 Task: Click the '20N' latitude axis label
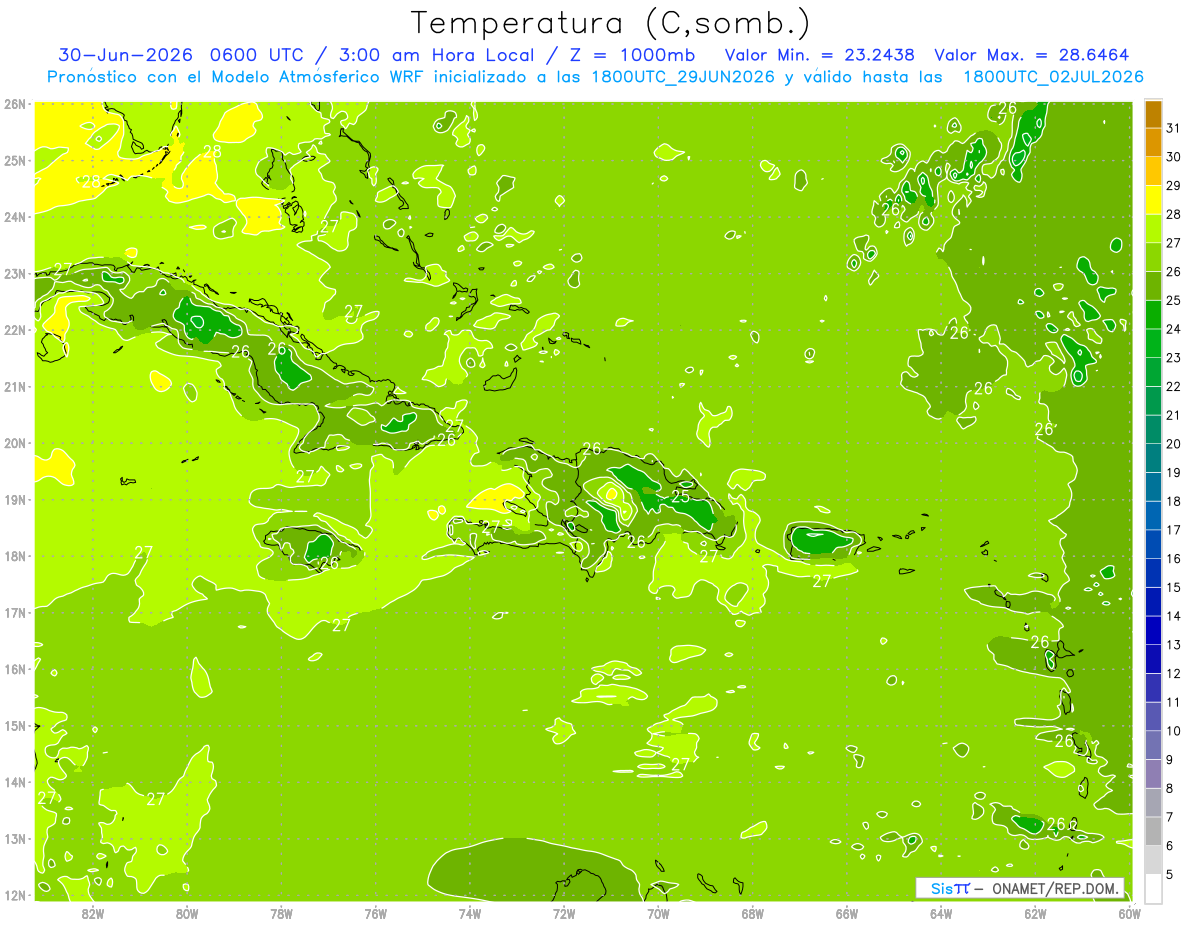pyautogui.click(x=15, y=443)
